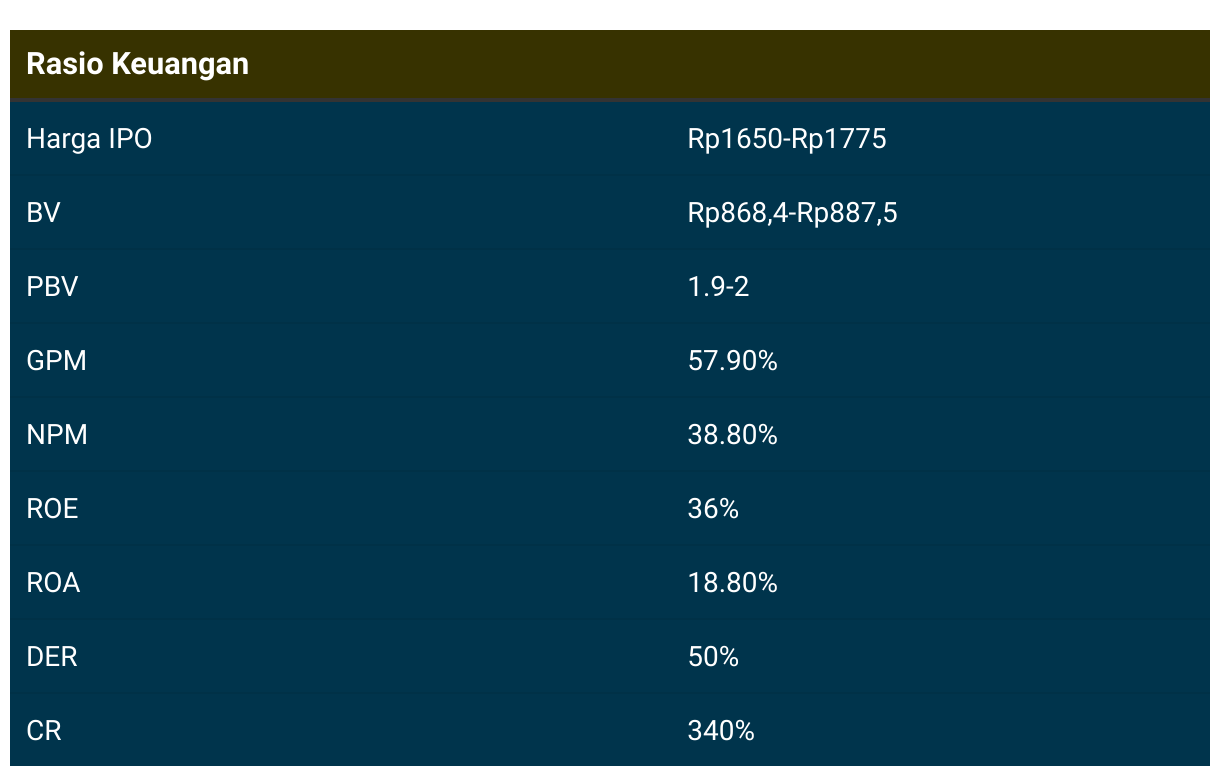1220x776 pixels.
Task: Select the DER row label
Action: point(52,656)
